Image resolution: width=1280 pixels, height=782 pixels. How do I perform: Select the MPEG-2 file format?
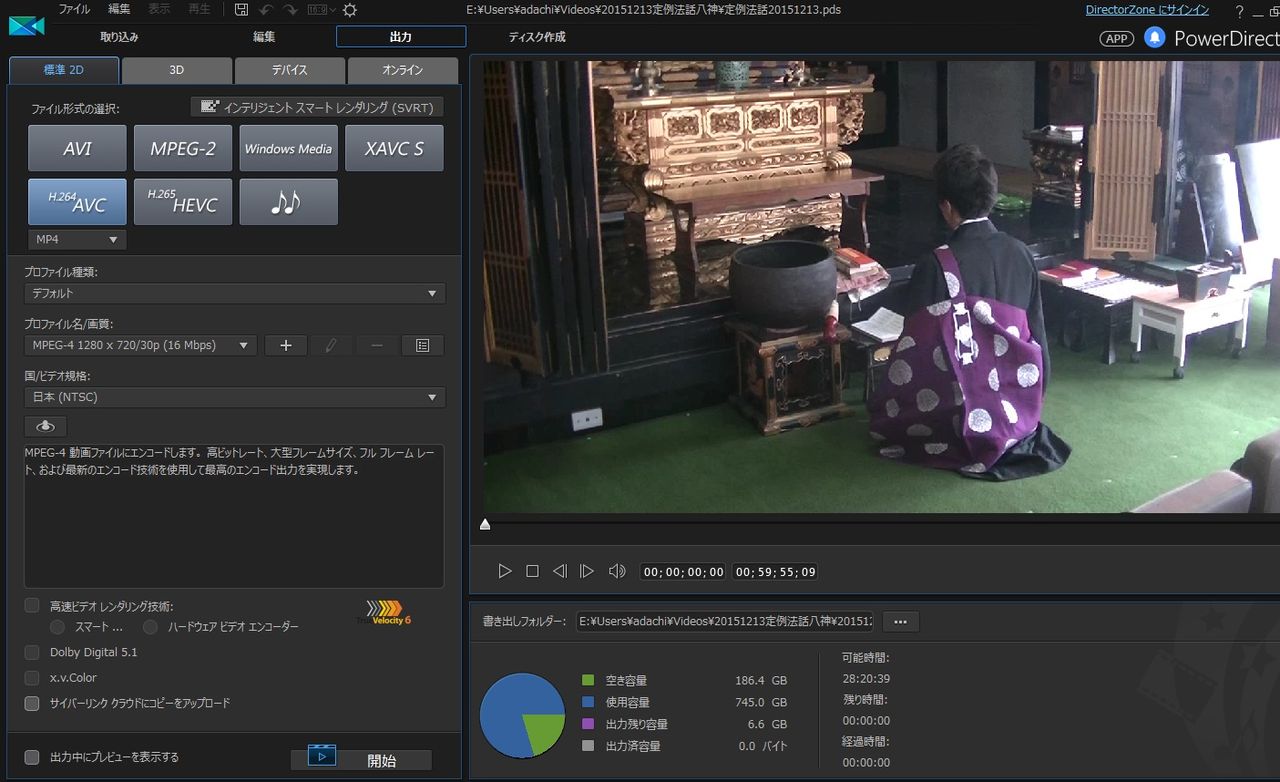tap(183, 149)
